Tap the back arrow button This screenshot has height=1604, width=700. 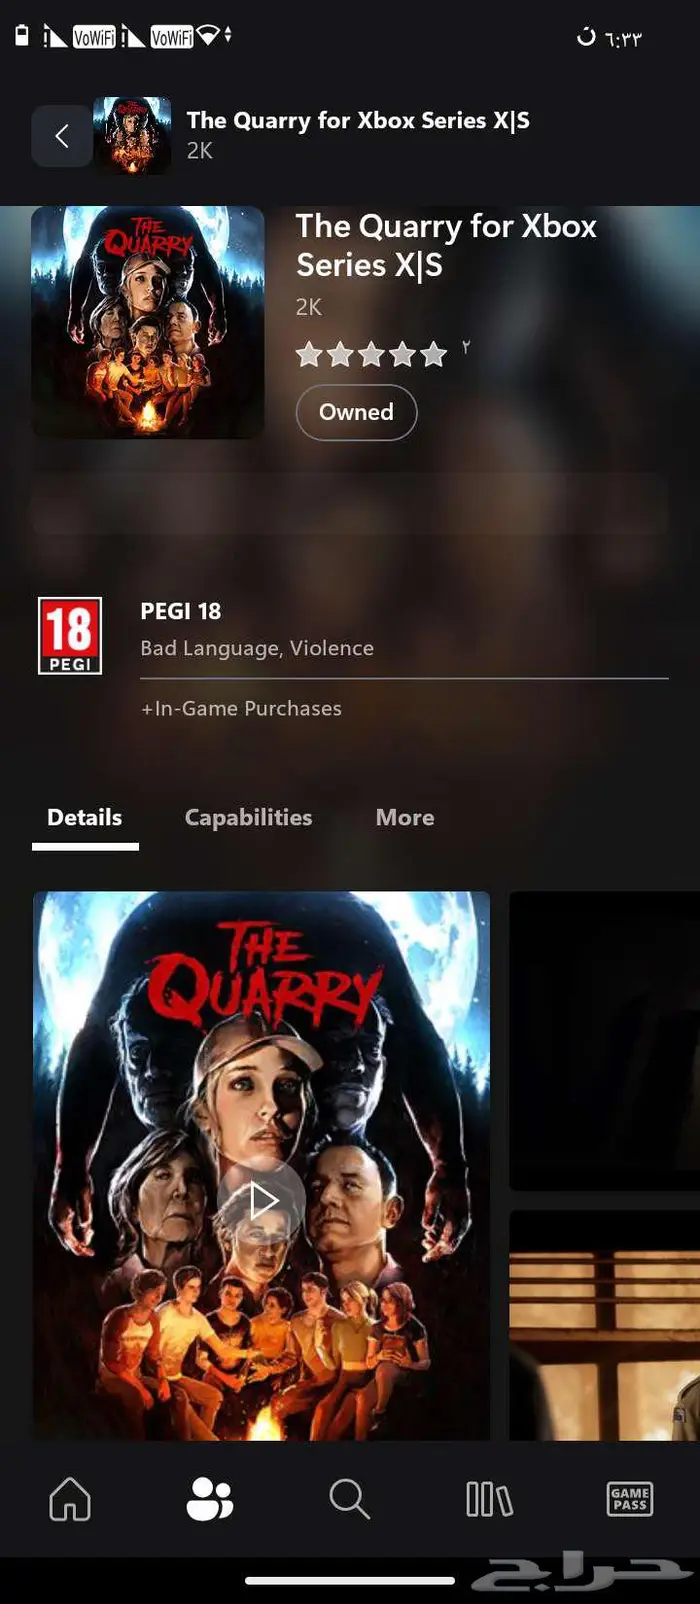pyautogui.click(x=62, y=136)
